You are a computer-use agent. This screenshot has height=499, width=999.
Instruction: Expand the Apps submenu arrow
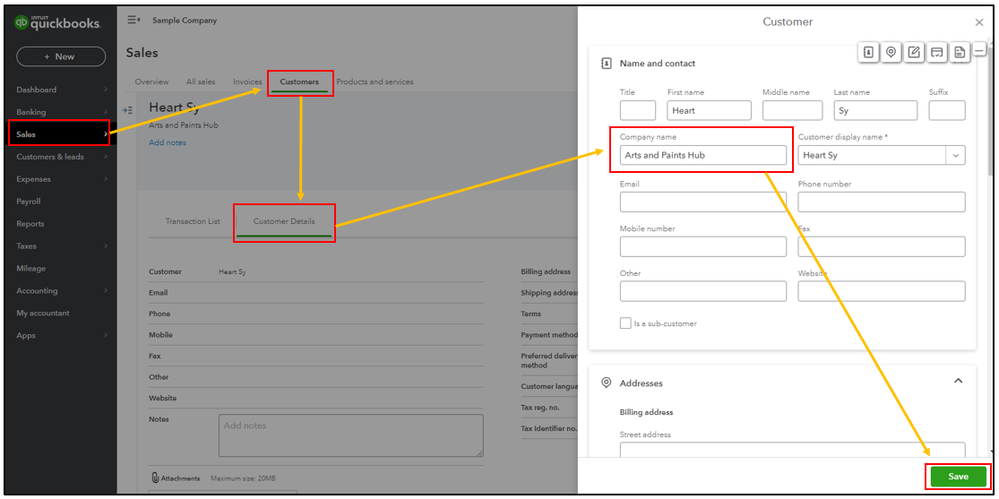pos(106,335)
